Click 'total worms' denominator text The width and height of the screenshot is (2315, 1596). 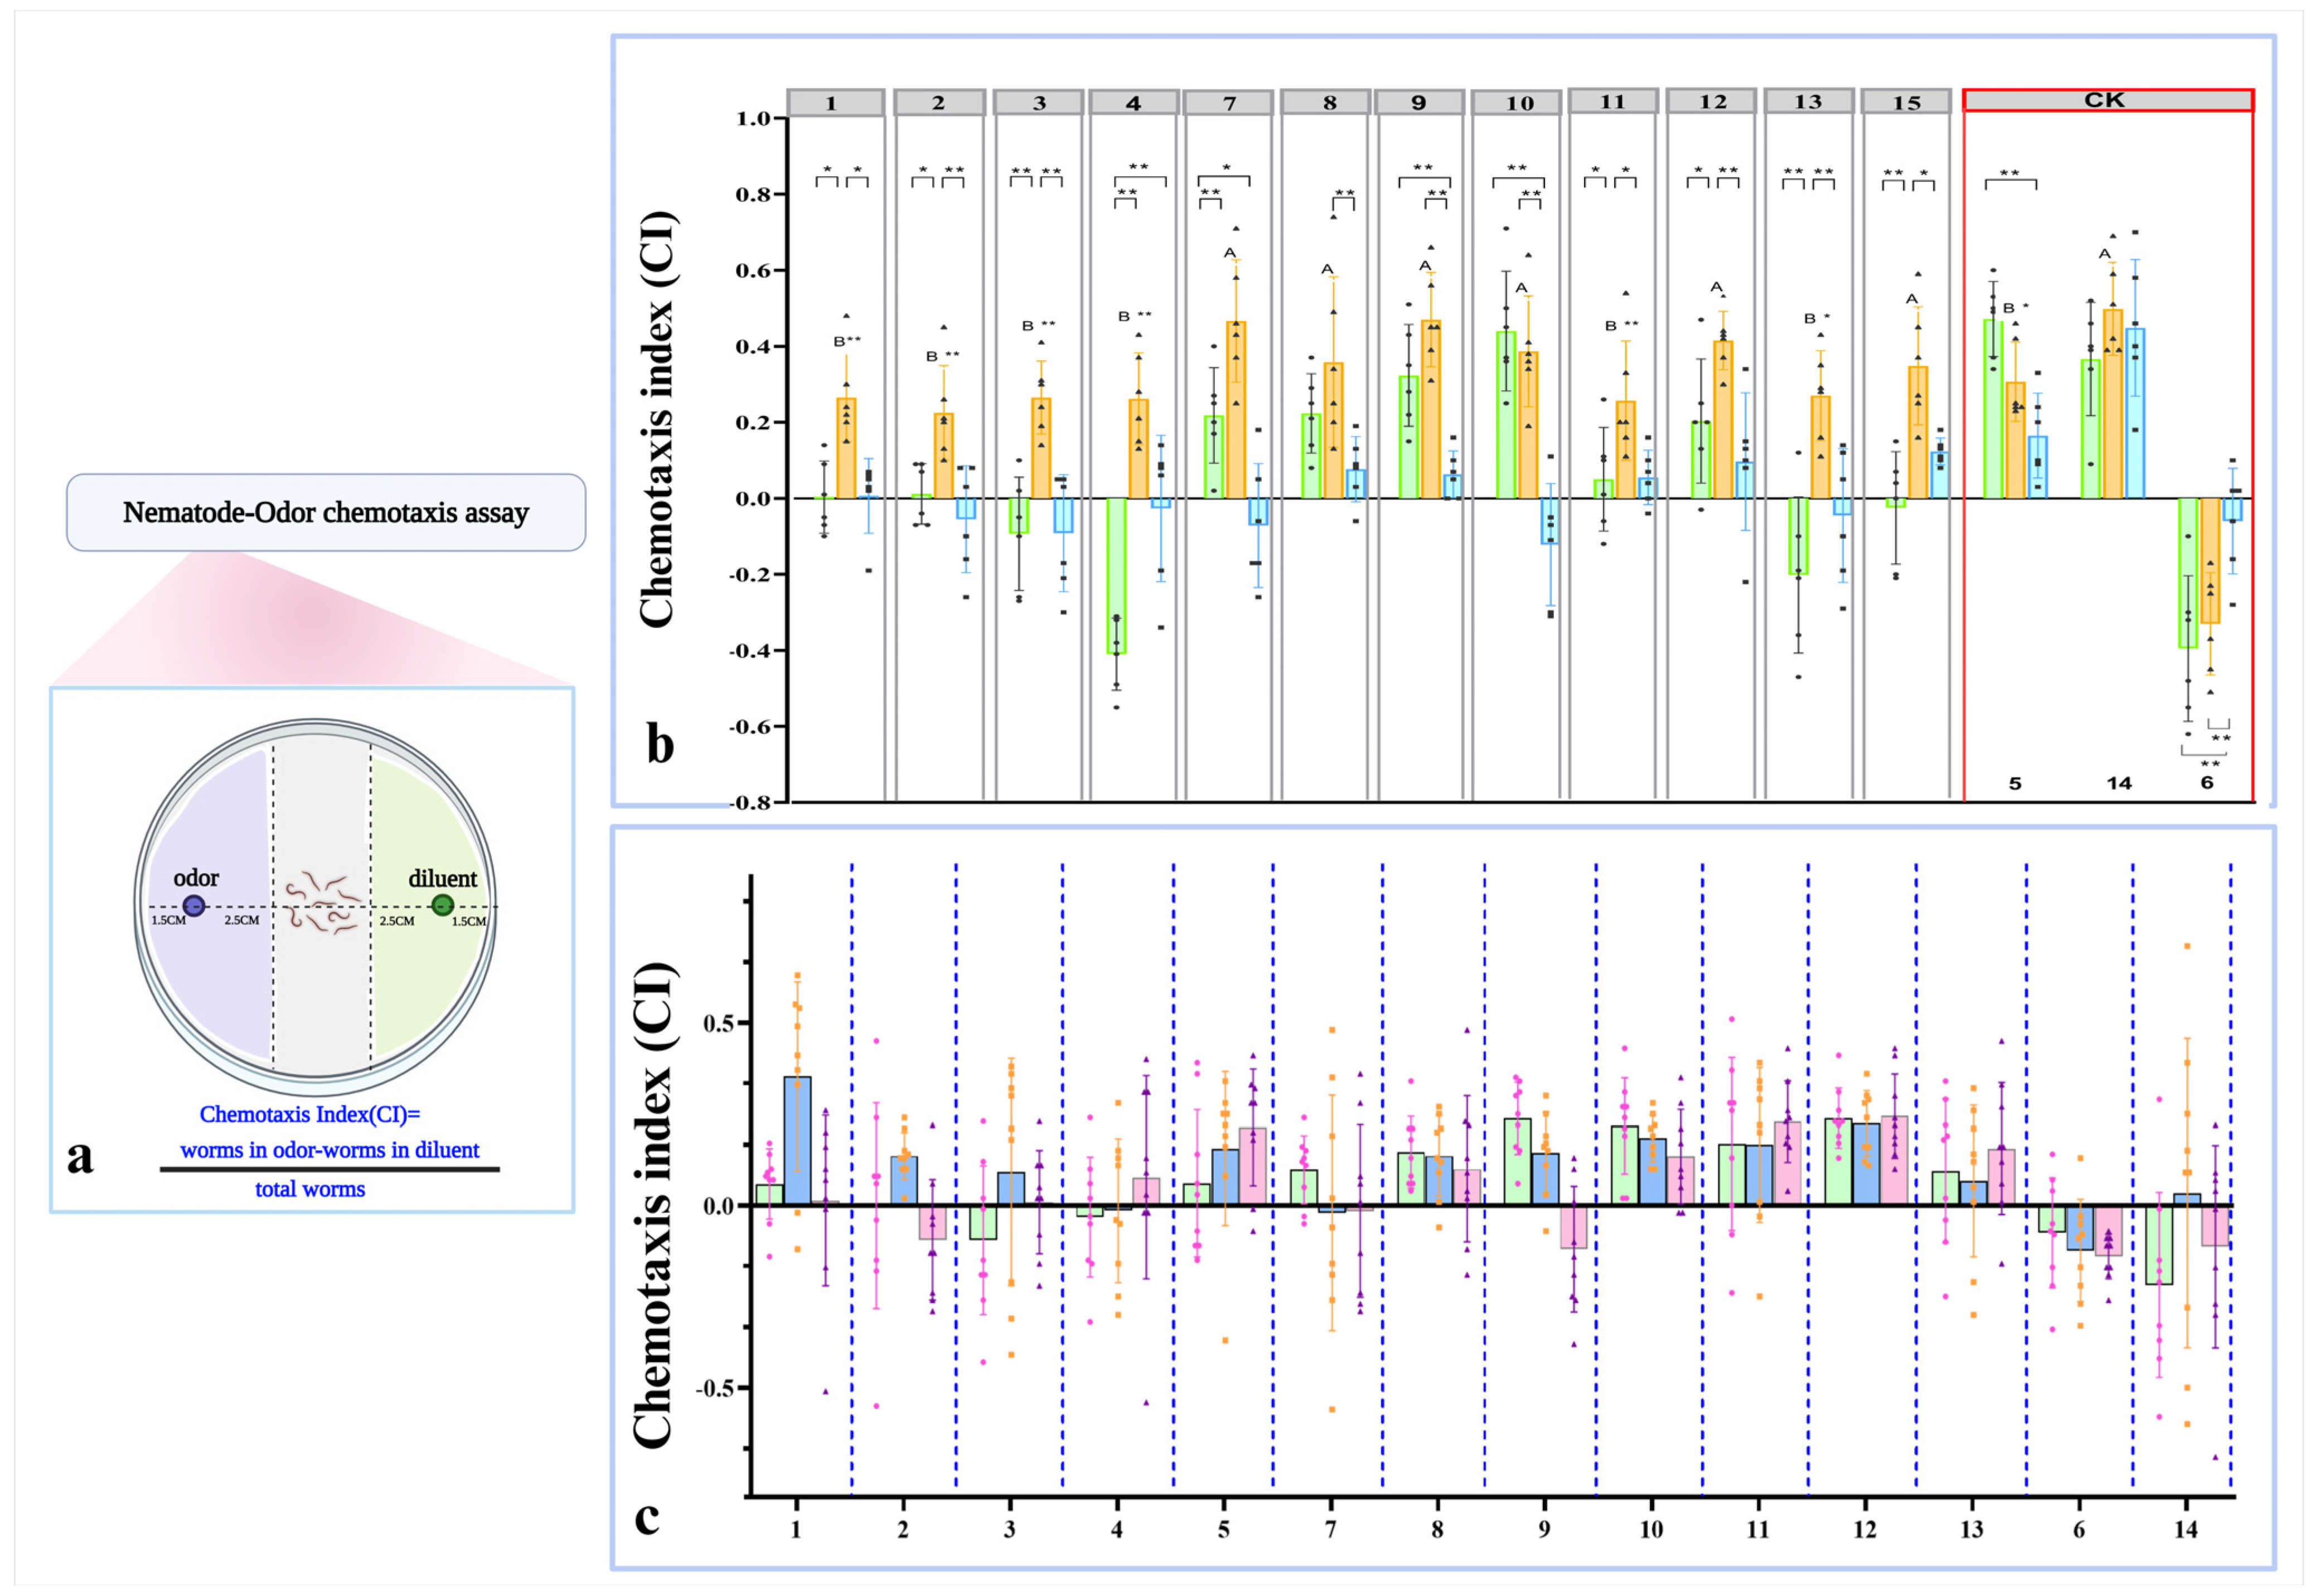310,1189
